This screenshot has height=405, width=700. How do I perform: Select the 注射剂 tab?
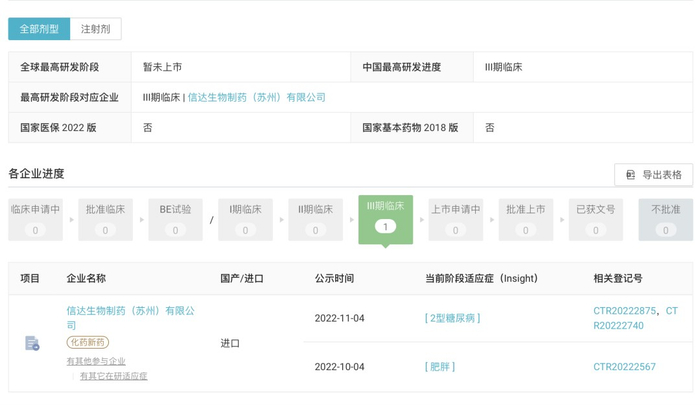coord(96,29)
